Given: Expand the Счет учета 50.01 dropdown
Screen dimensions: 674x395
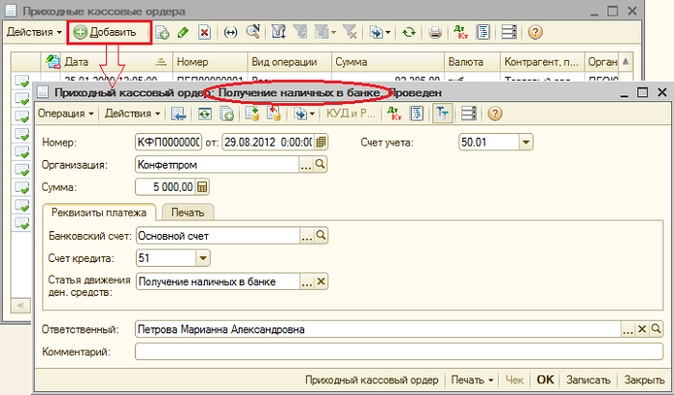Looking at the screenshot, I should pyautogui.click(x=526, y=142).
